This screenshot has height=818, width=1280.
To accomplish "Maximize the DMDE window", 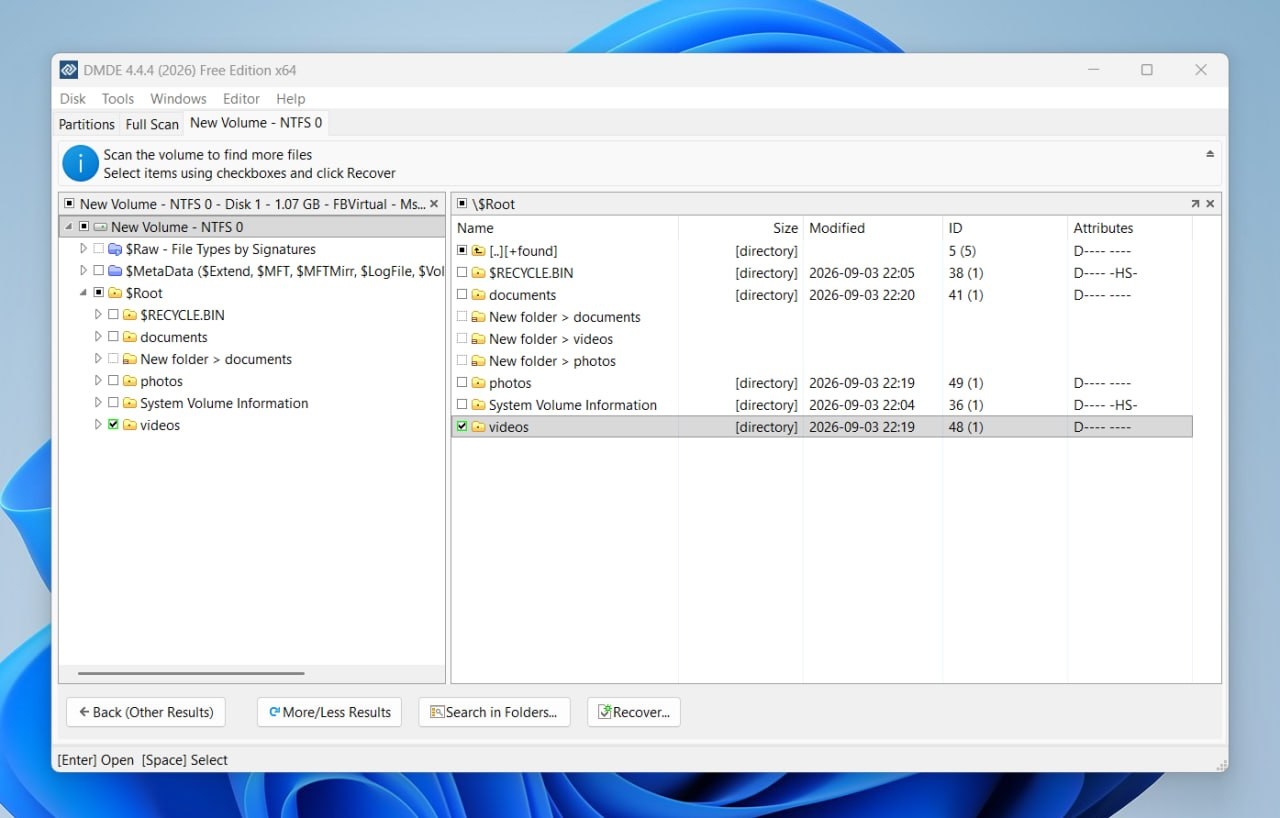I will [x=1147, y=70].
